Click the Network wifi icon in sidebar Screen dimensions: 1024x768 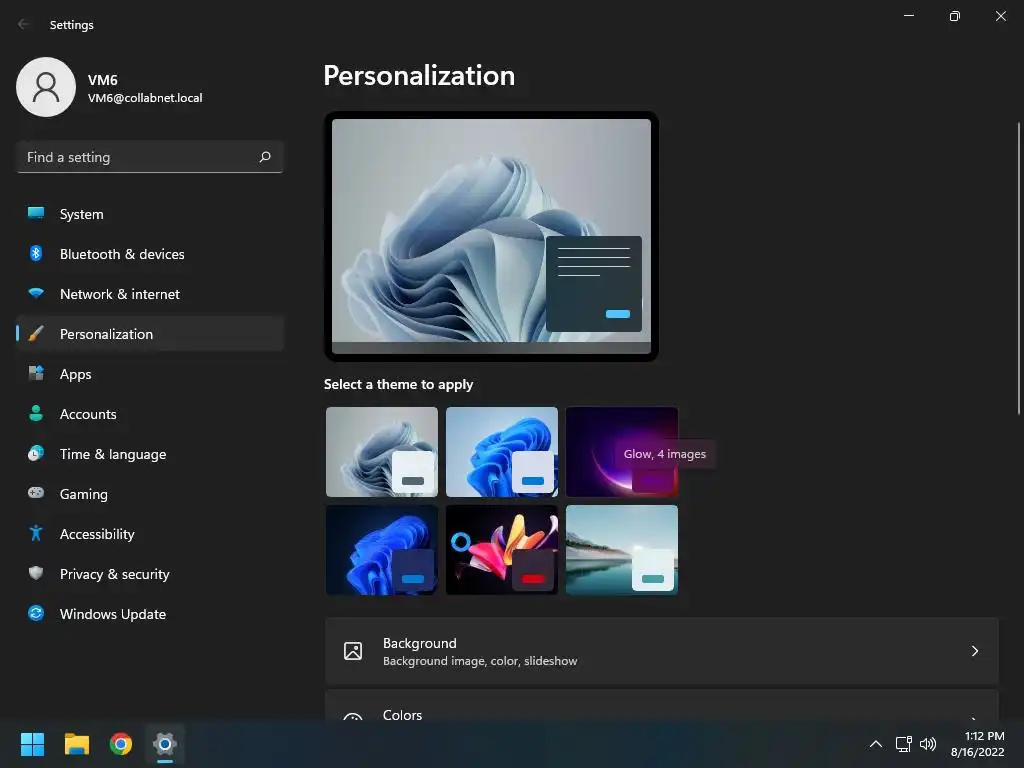click(x=36, y=294)
